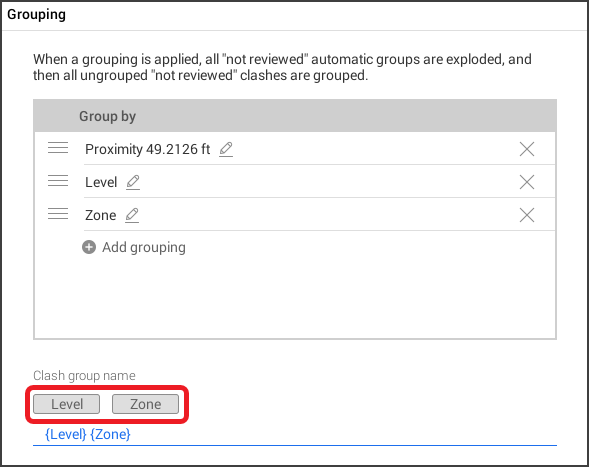The height and width of the screenshot is (467, 589).
Task: Insert the Level token into clash group name
Action: 66,404
